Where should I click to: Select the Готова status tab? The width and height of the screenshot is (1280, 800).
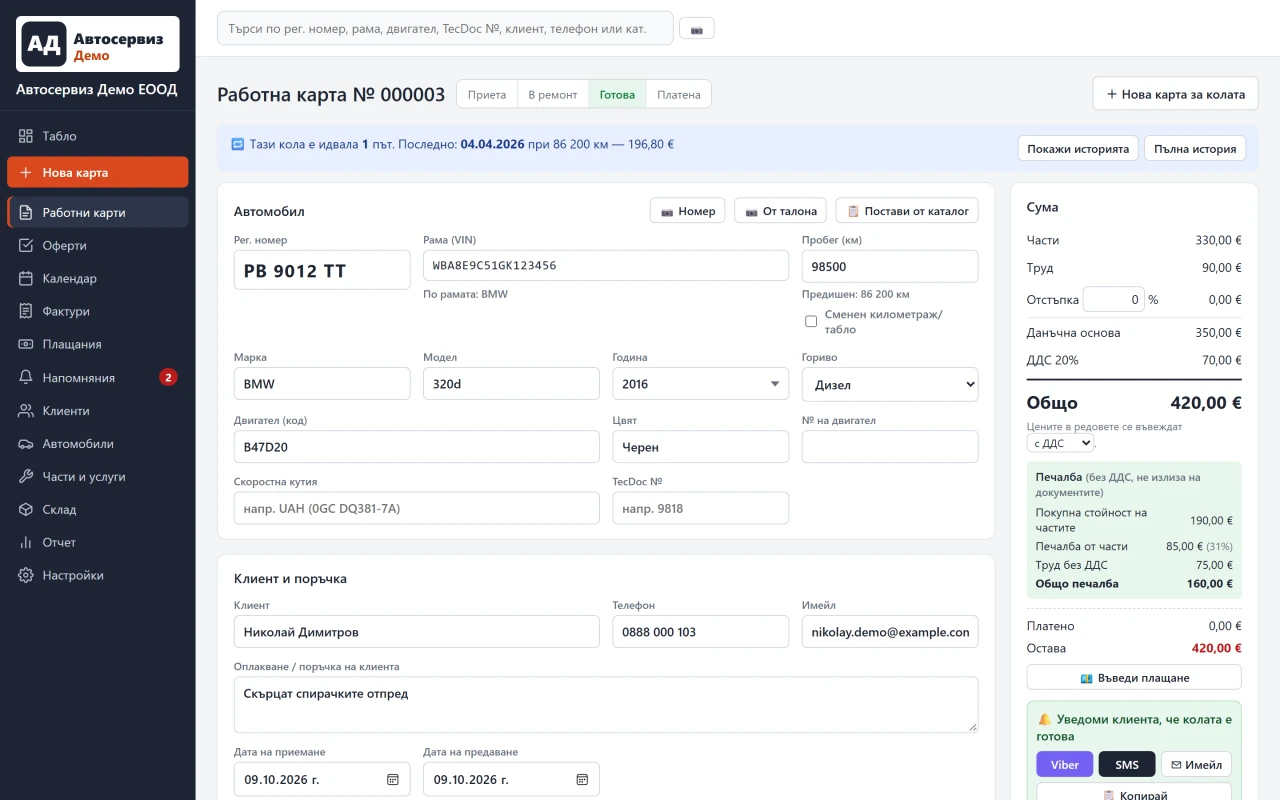pos(617,94)
